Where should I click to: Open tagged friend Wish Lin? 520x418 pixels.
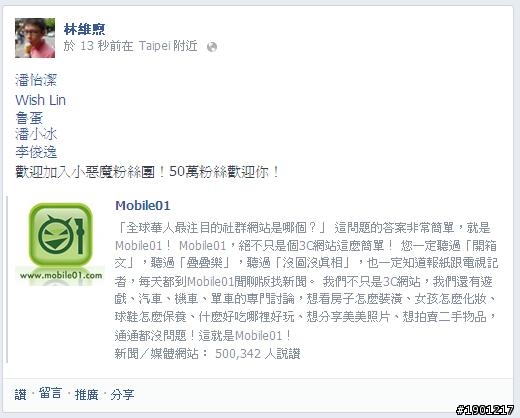coord(40,100)
